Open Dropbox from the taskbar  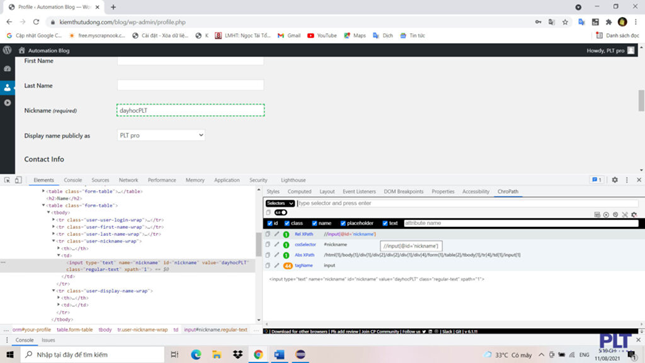click(238, 354)
